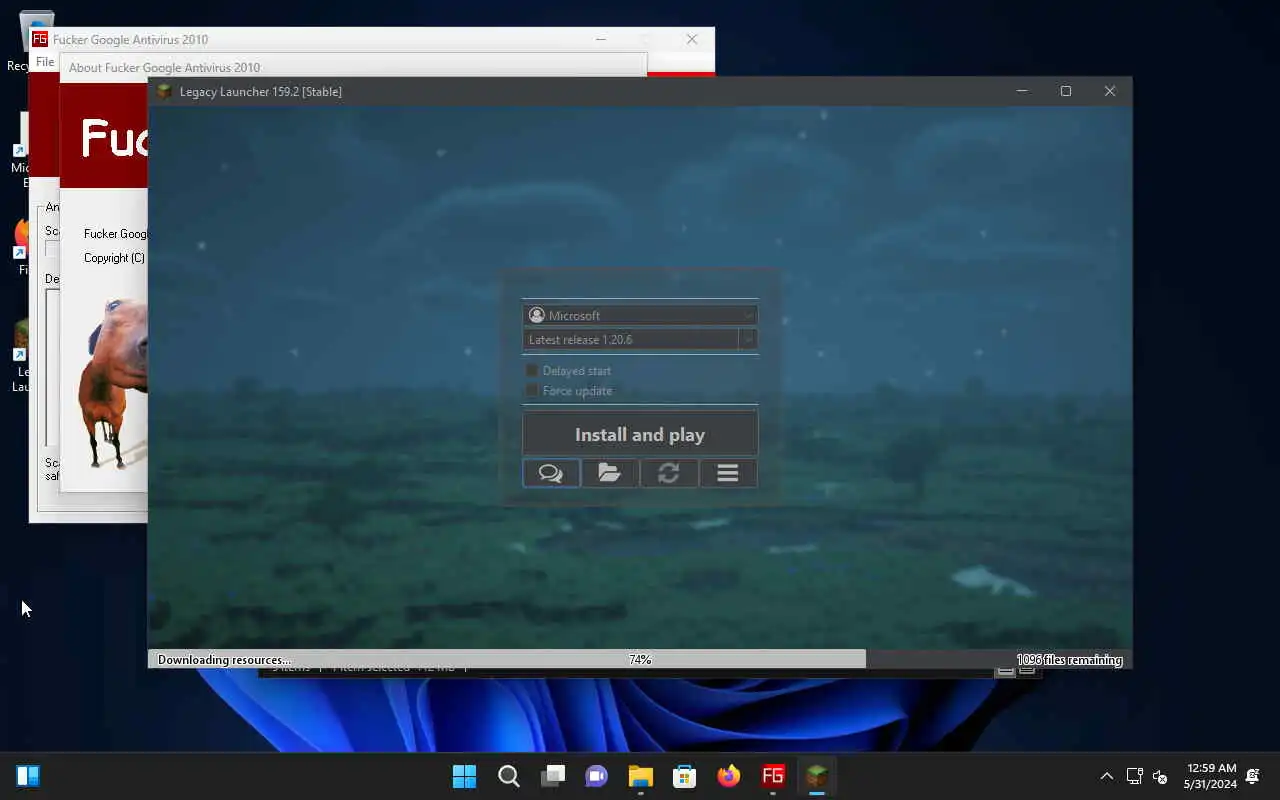Click the About Fucker Google Antivirus 2010 title bar
The image size is (1280, 800).
tap(353, 67)
